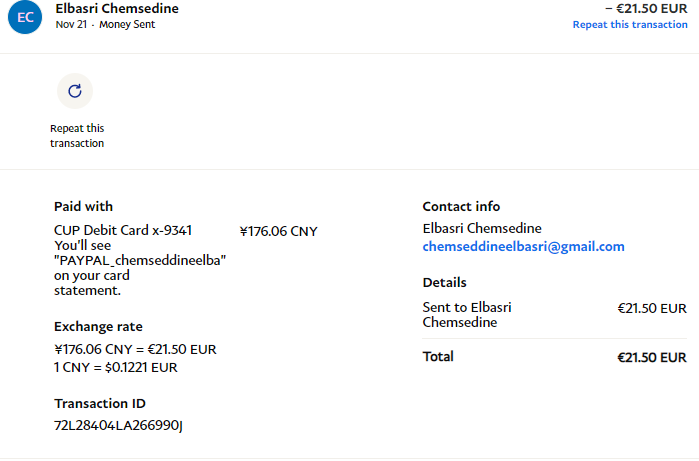This screenshot has height=461, width=699.
Task: Click the CUP Debit Card x-9341 text
Action: point(123,231)
